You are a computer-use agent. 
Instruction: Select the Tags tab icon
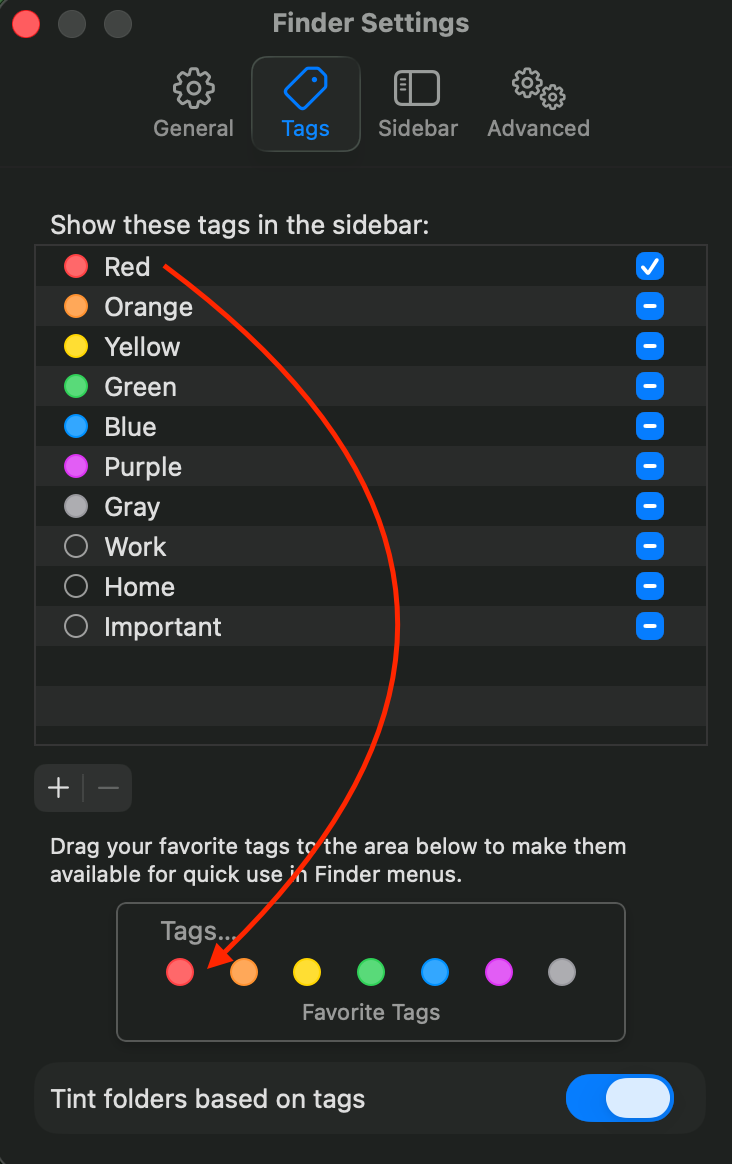305,90
